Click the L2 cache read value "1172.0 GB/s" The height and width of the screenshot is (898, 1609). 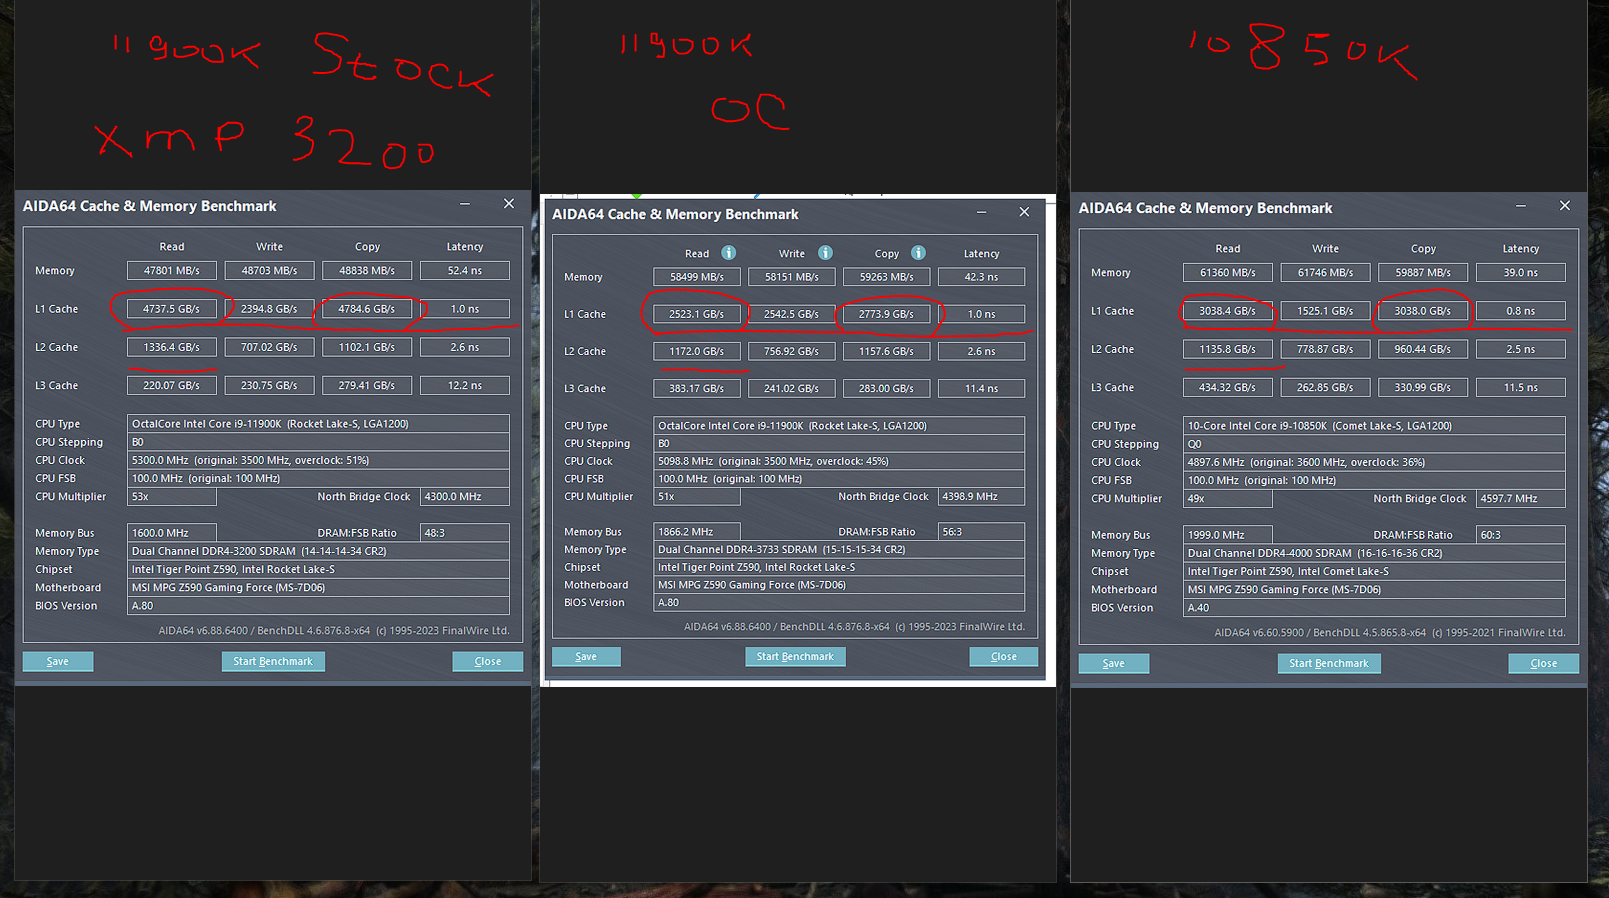tap(697, 351)
